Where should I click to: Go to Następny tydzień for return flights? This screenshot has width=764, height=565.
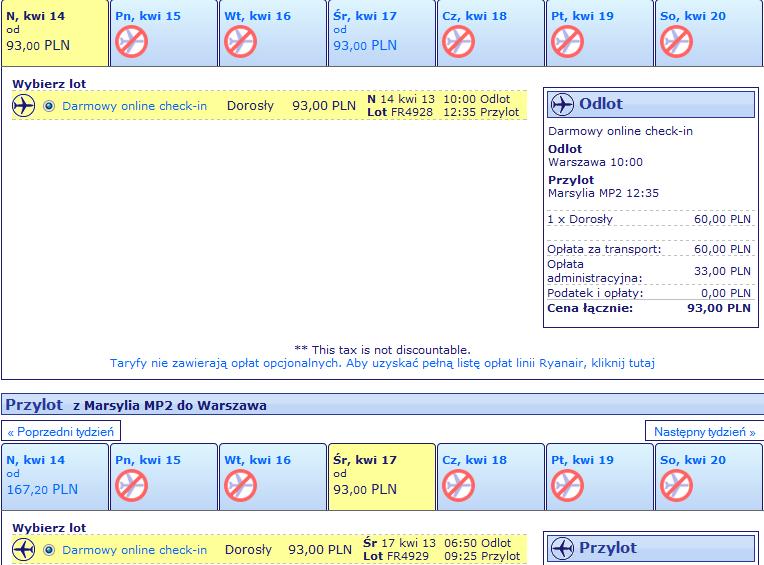[x=705, y=432]
